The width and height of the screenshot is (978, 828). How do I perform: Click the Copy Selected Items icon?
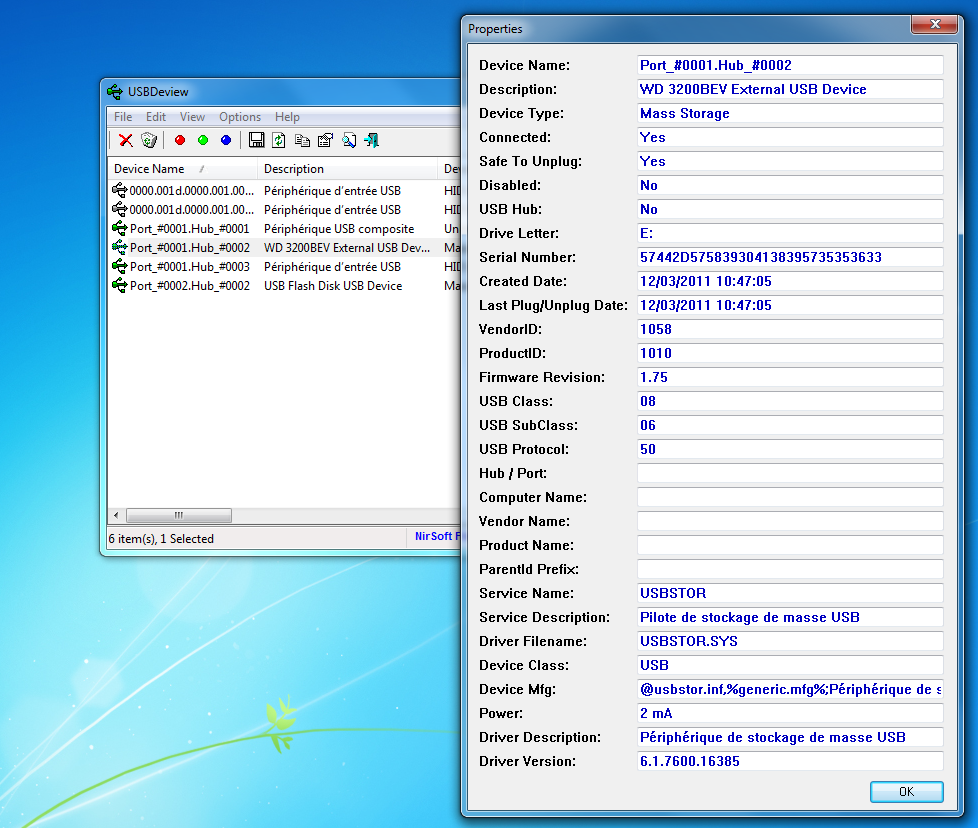pyautogui.click(x=302, y=141)
